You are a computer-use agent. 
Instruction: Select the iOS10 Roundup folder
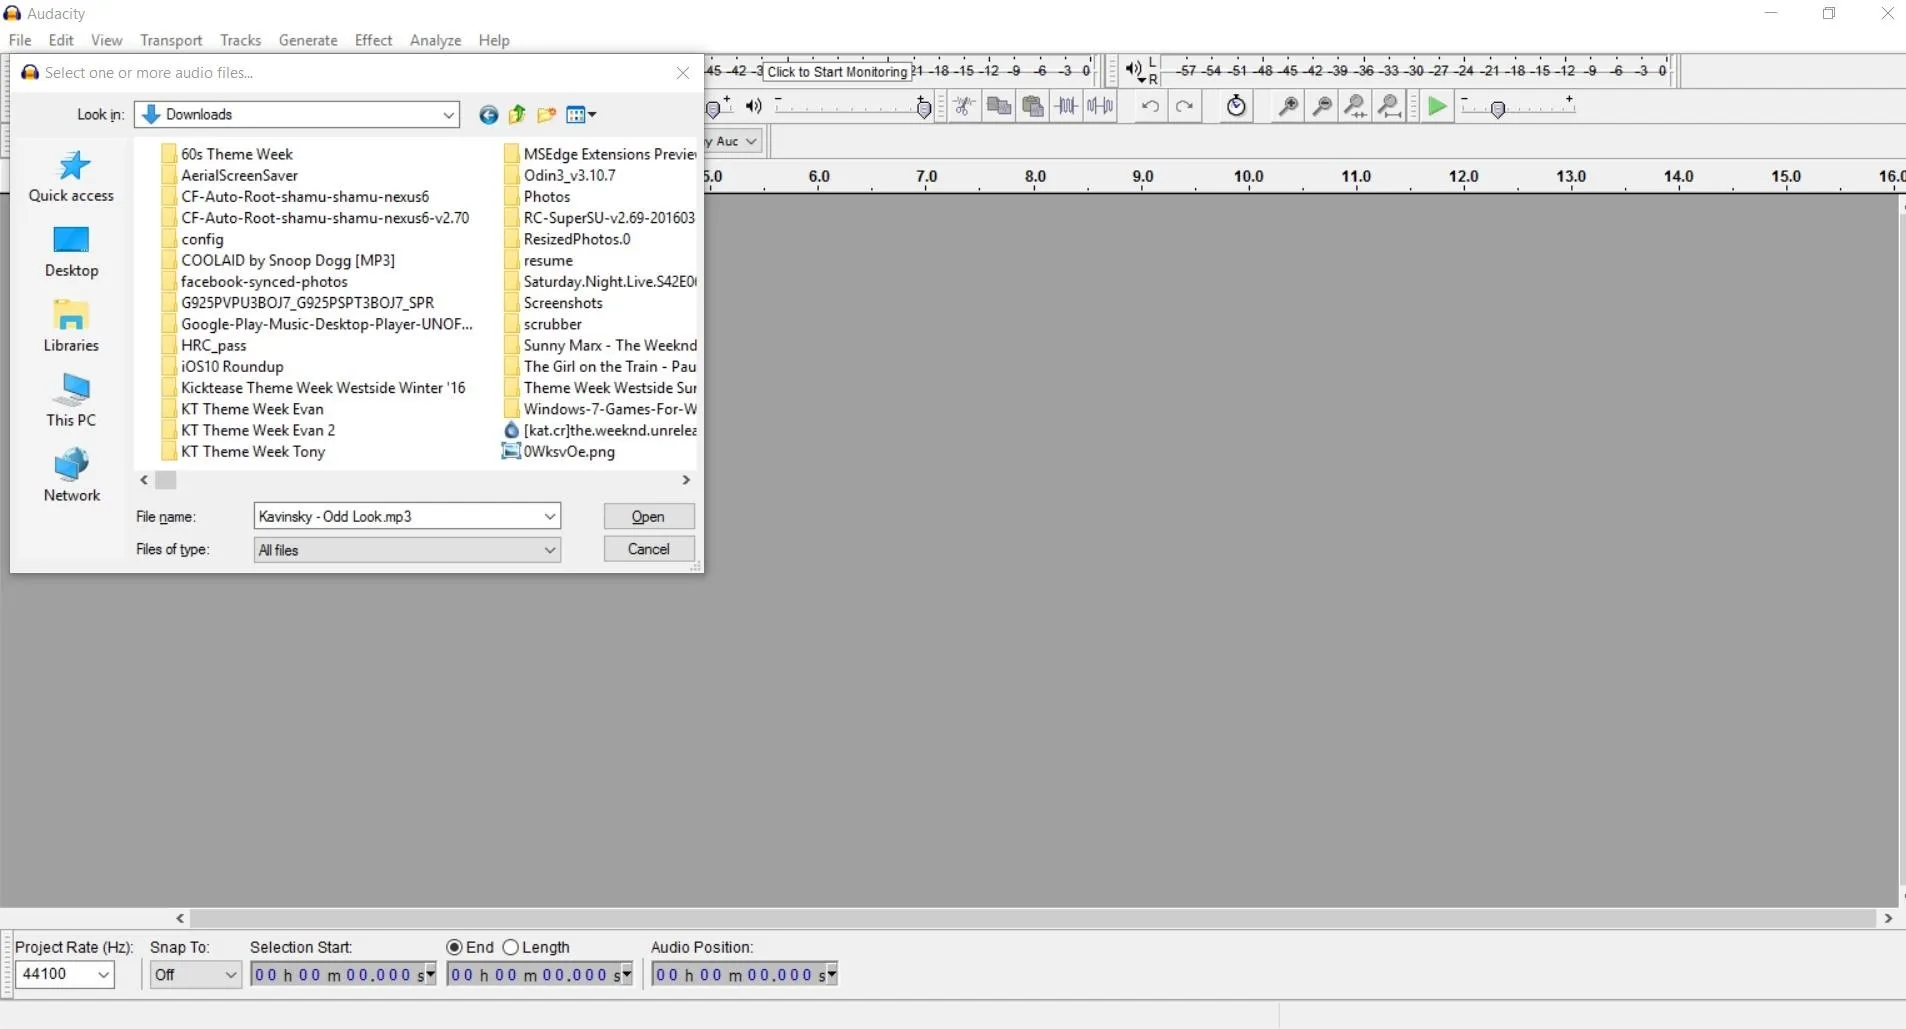222,367
